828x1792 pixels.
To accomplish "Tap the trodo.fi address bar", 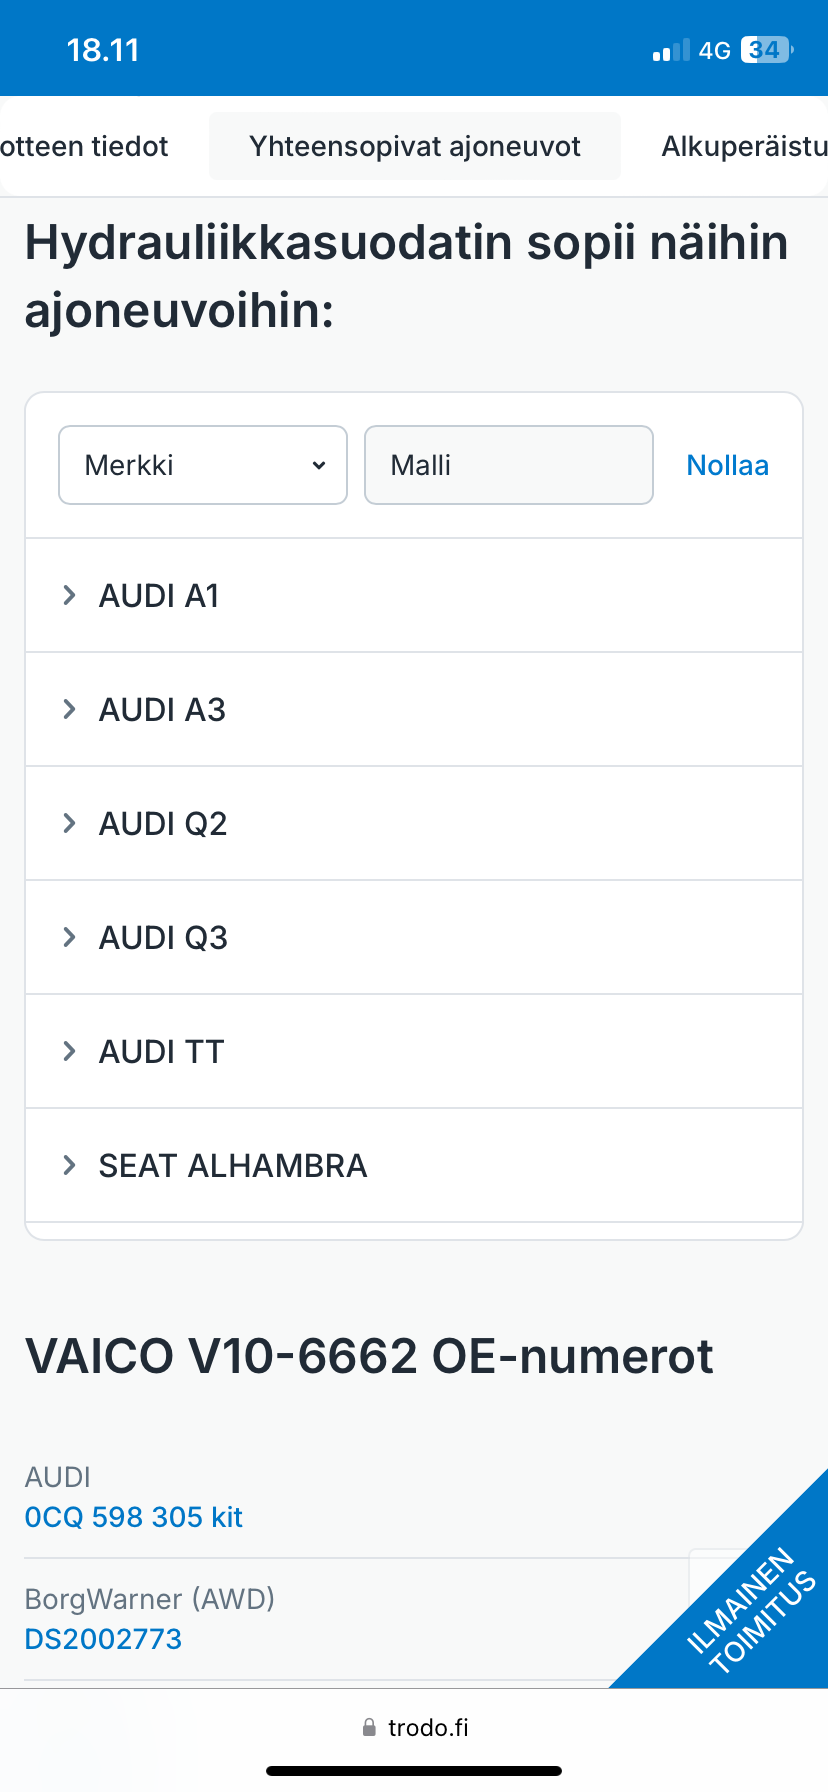I will 428,1728.
